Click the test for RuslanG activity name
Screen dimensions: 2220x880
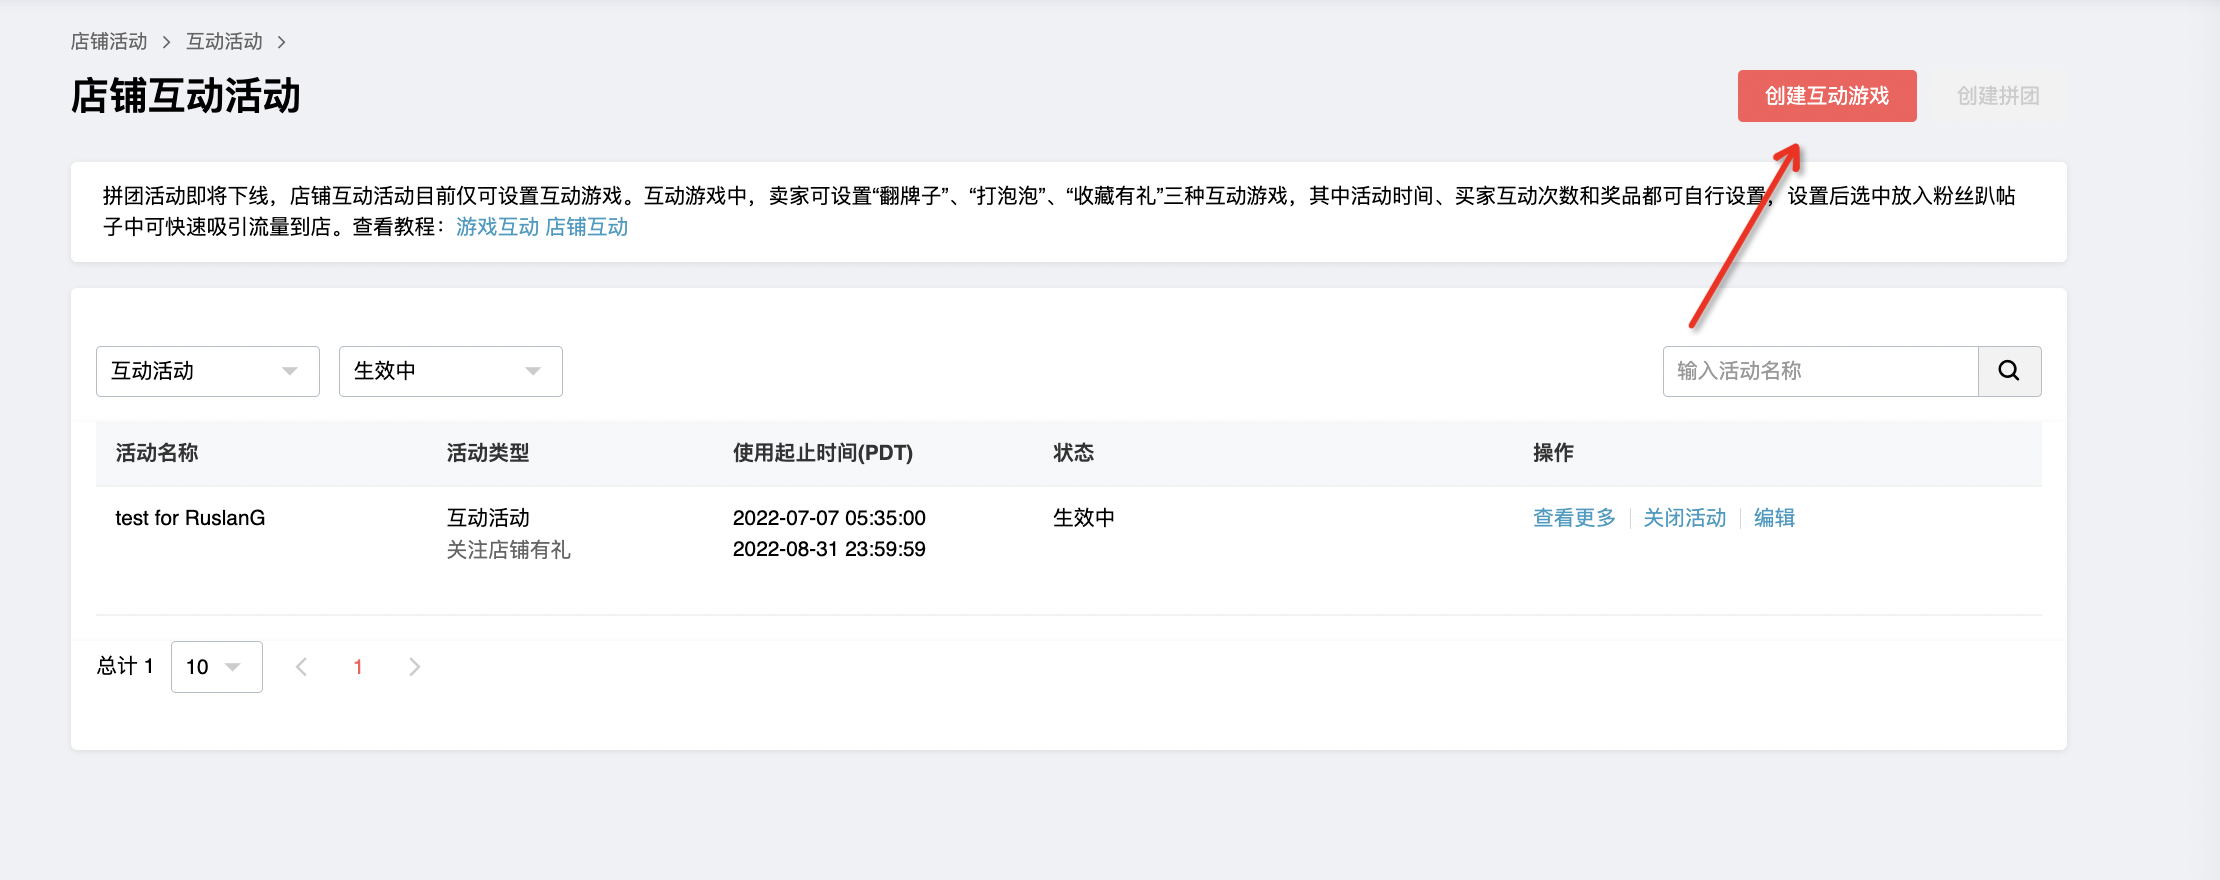(190, 518)
